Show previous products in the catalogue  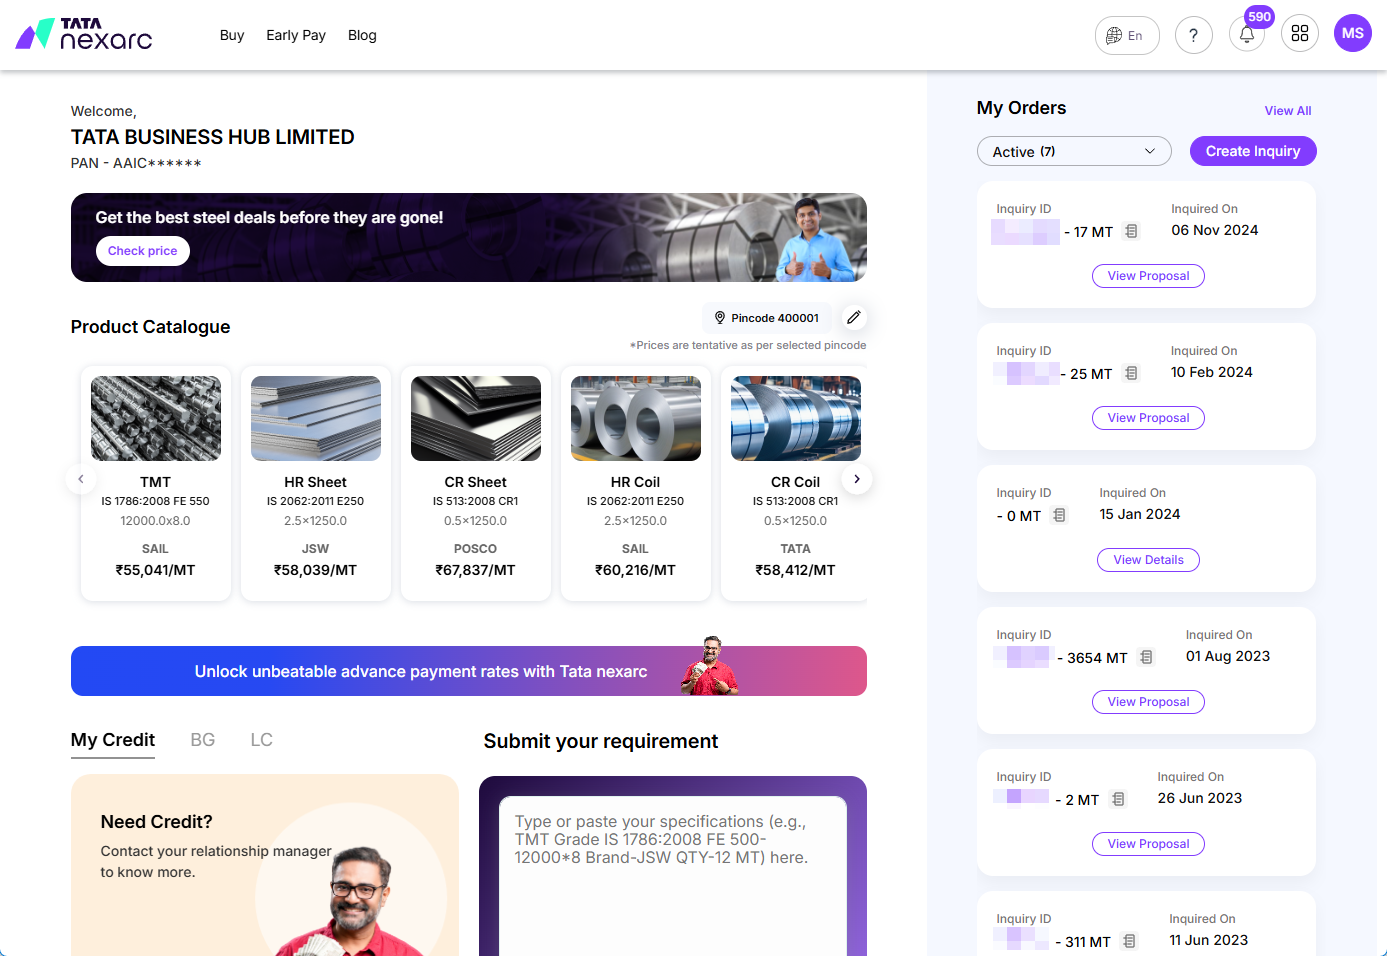81,479
